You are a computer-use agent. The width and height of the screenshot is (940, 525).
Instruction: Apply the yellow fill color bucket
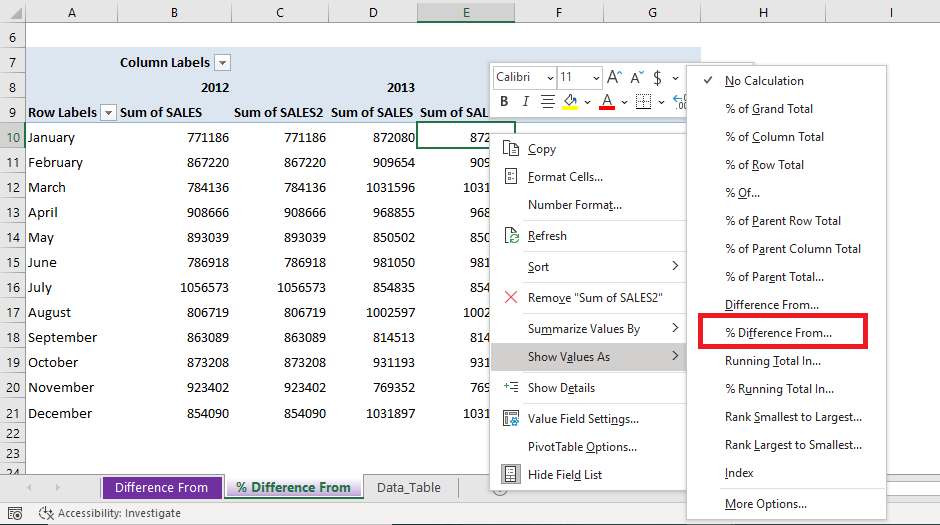[x=570, y=102]
